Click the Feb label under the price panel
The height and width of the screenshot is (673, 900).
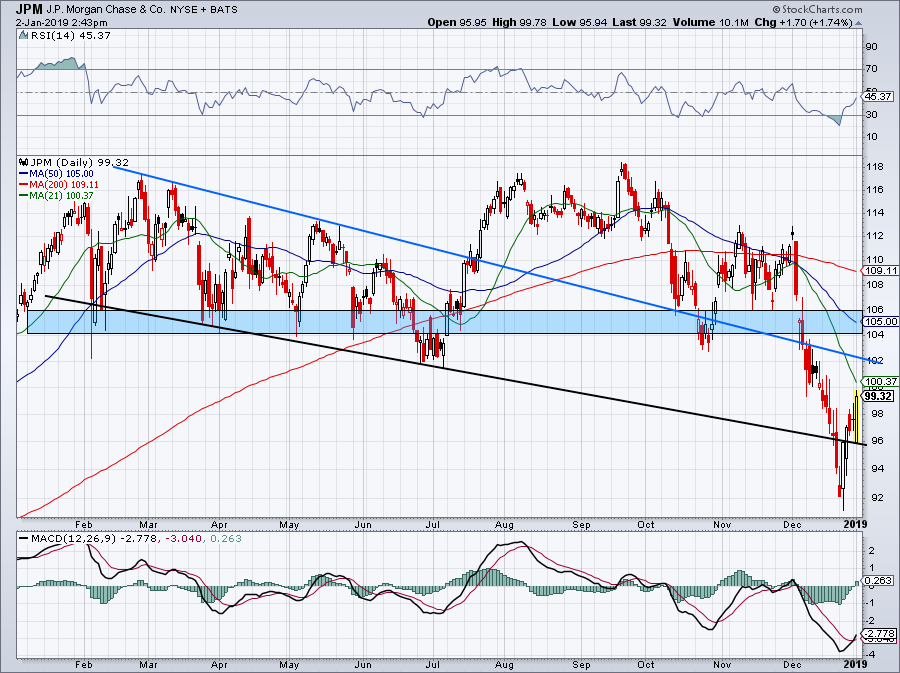(x=84, y=524)
